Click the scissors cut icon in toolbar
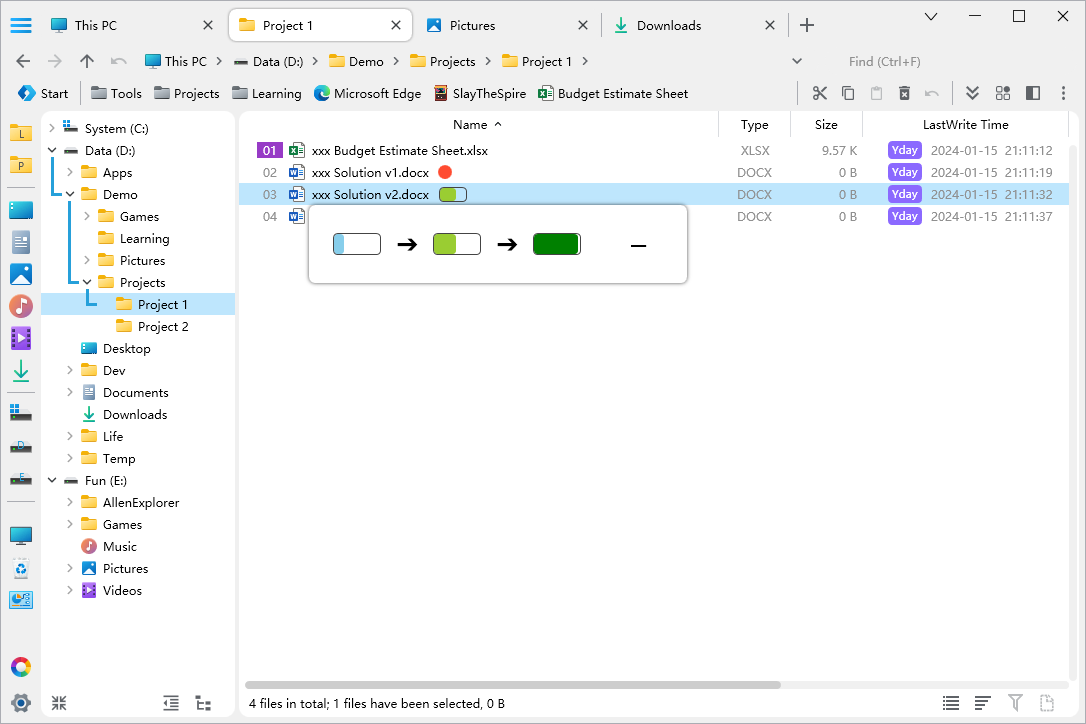 [x=820, y=93]
